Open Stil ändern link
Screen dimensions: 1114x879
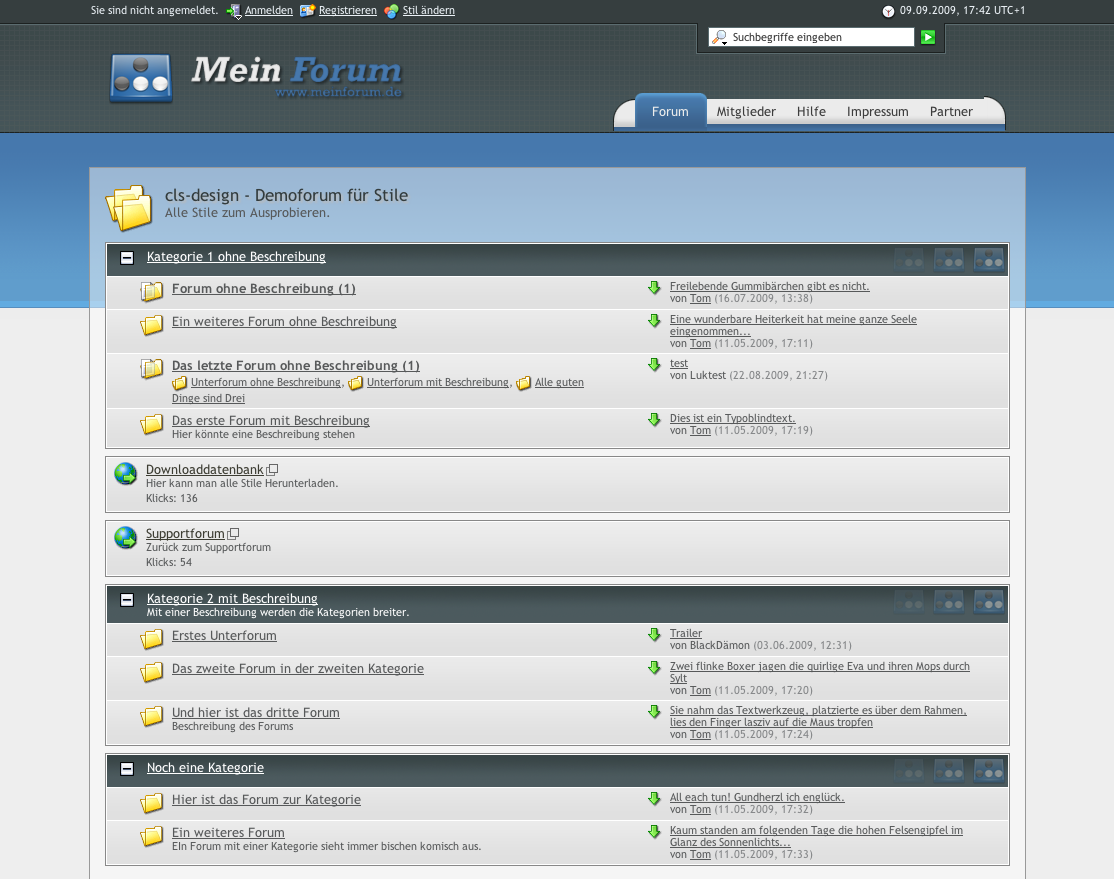[428, 11]
